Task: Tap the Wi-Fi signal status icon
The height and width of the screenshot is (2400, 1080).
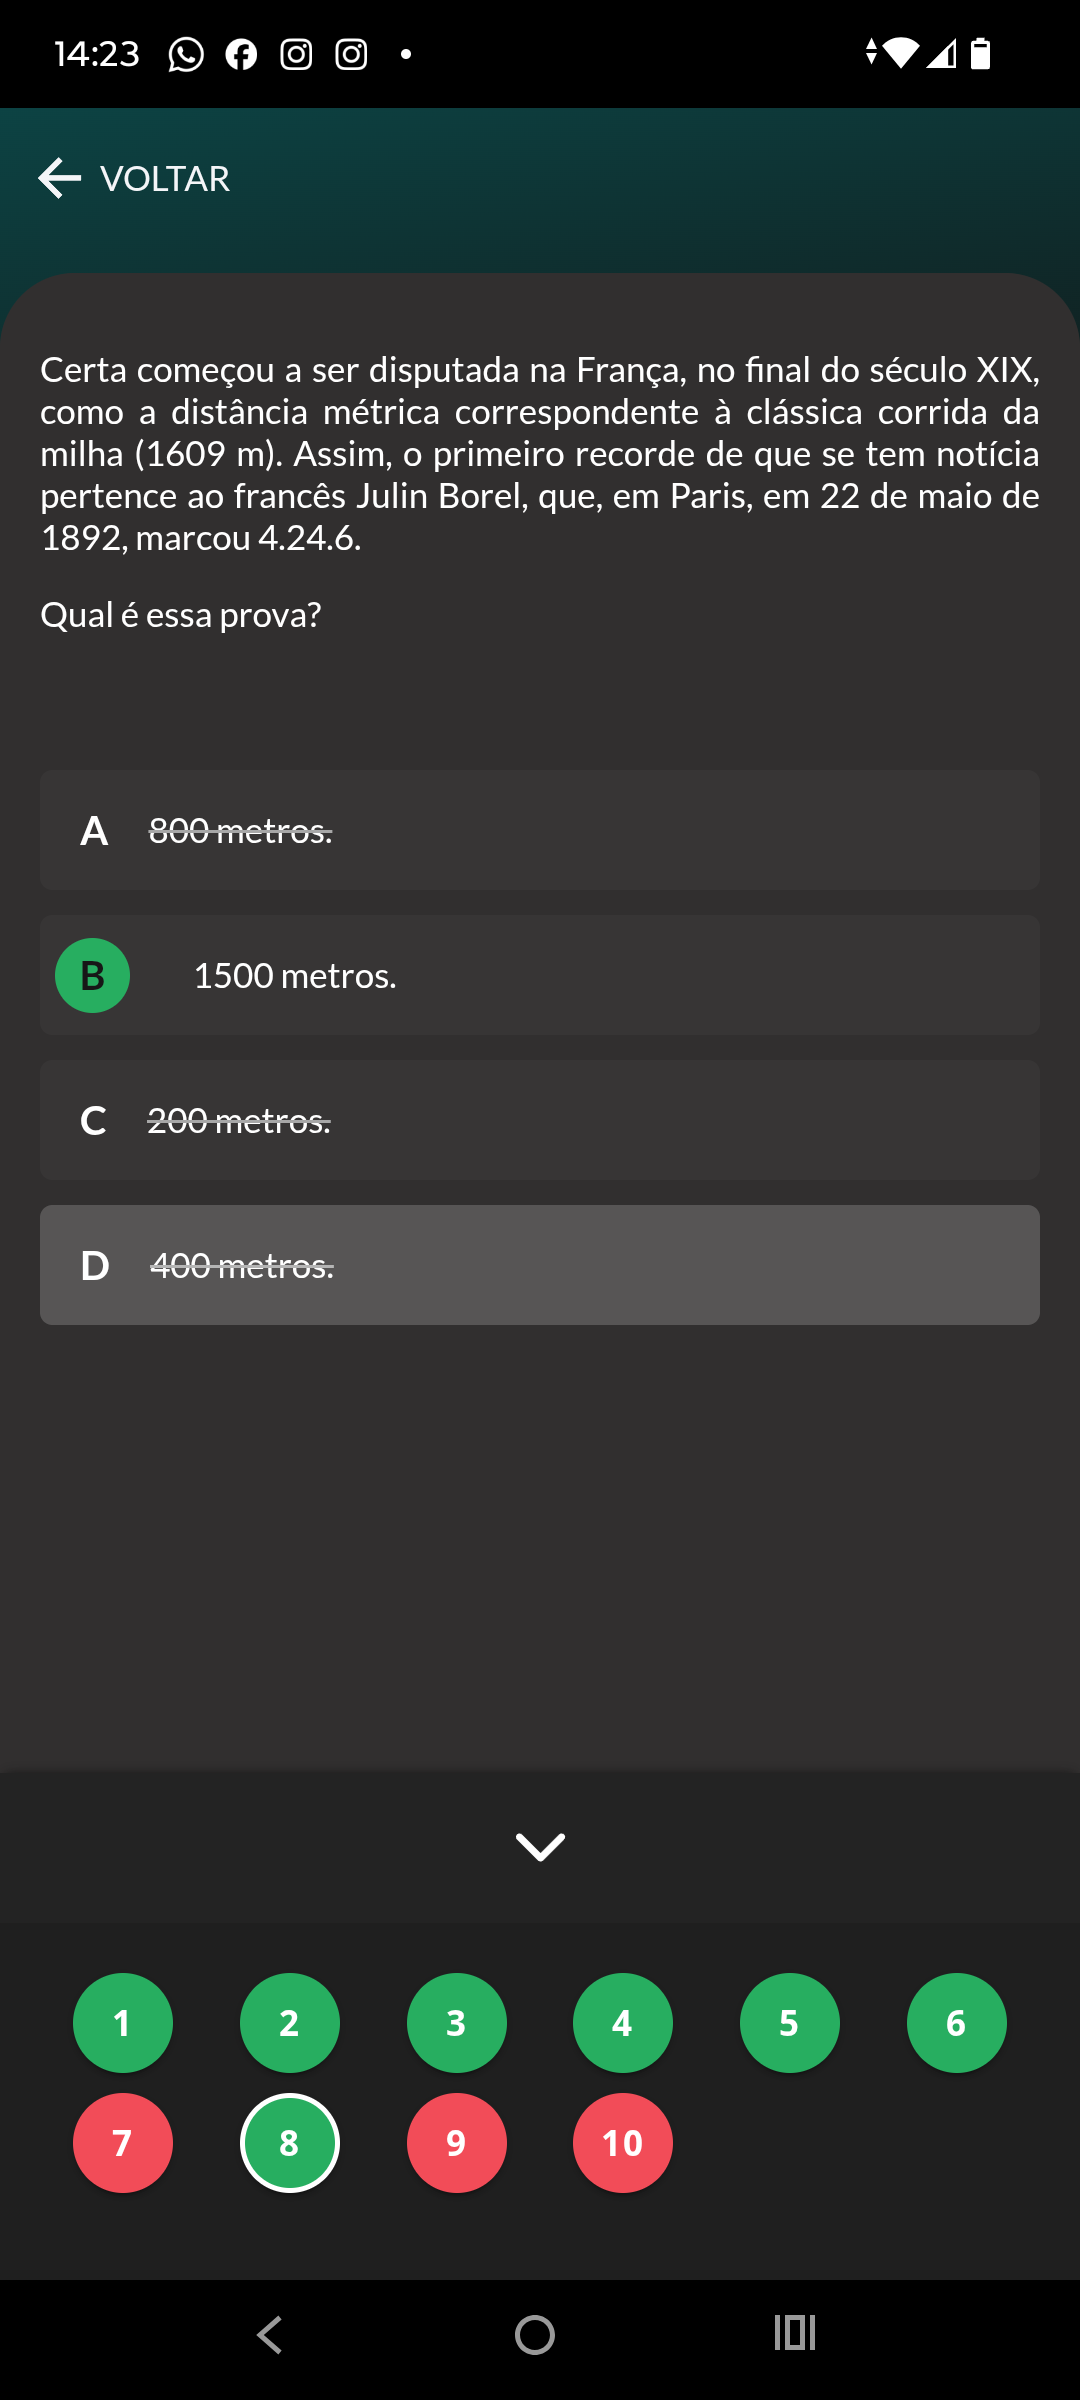Action: point(900,53)
